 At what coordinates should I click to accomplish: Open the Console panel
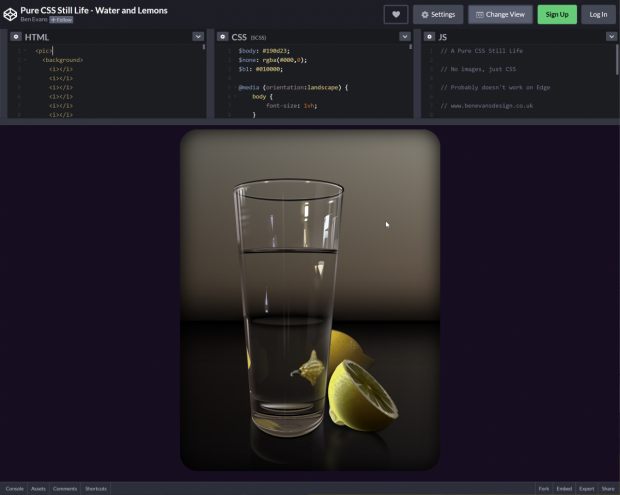click(x=14, y=488)
